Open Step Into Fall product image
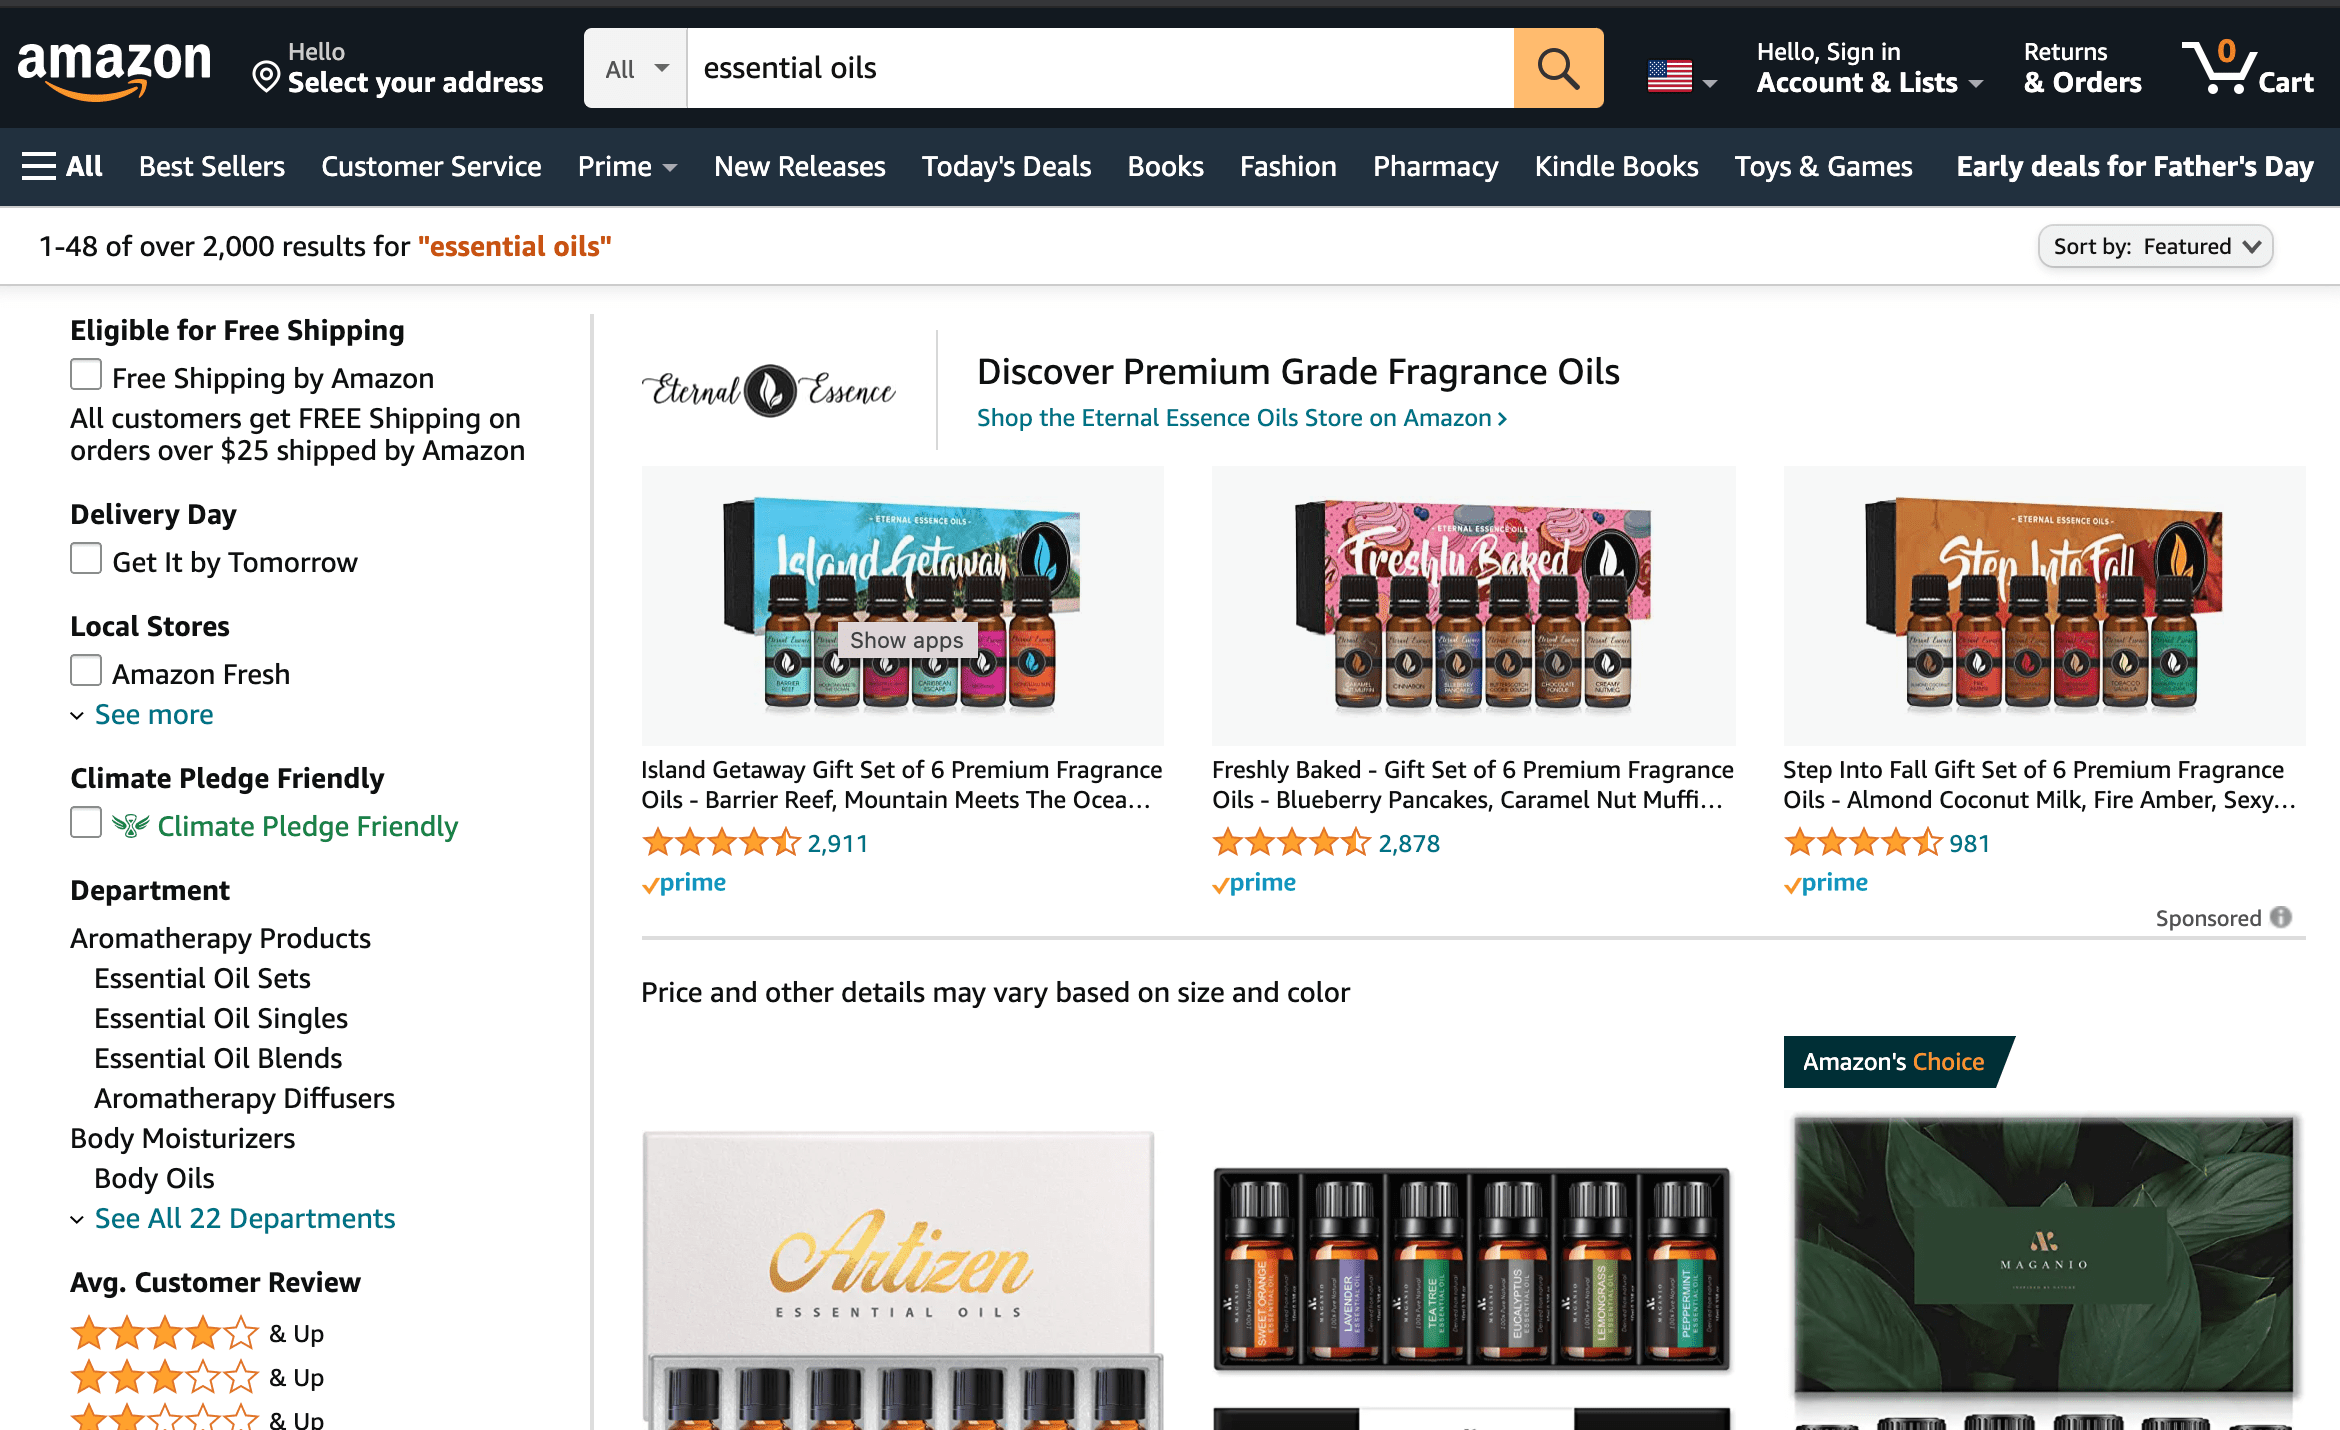This screenshot has width=2340, height=1430. (x=2044, y=605)
